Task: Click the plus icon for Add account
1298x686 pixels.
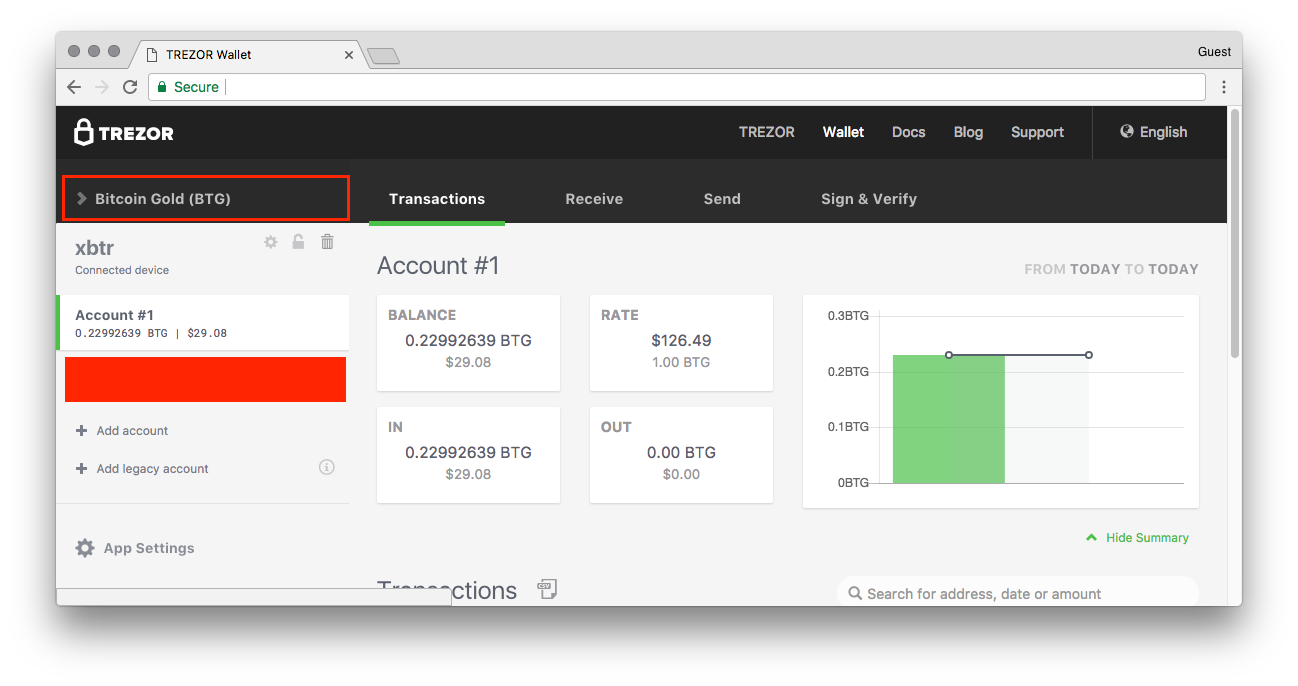Action: pos(82,431)
